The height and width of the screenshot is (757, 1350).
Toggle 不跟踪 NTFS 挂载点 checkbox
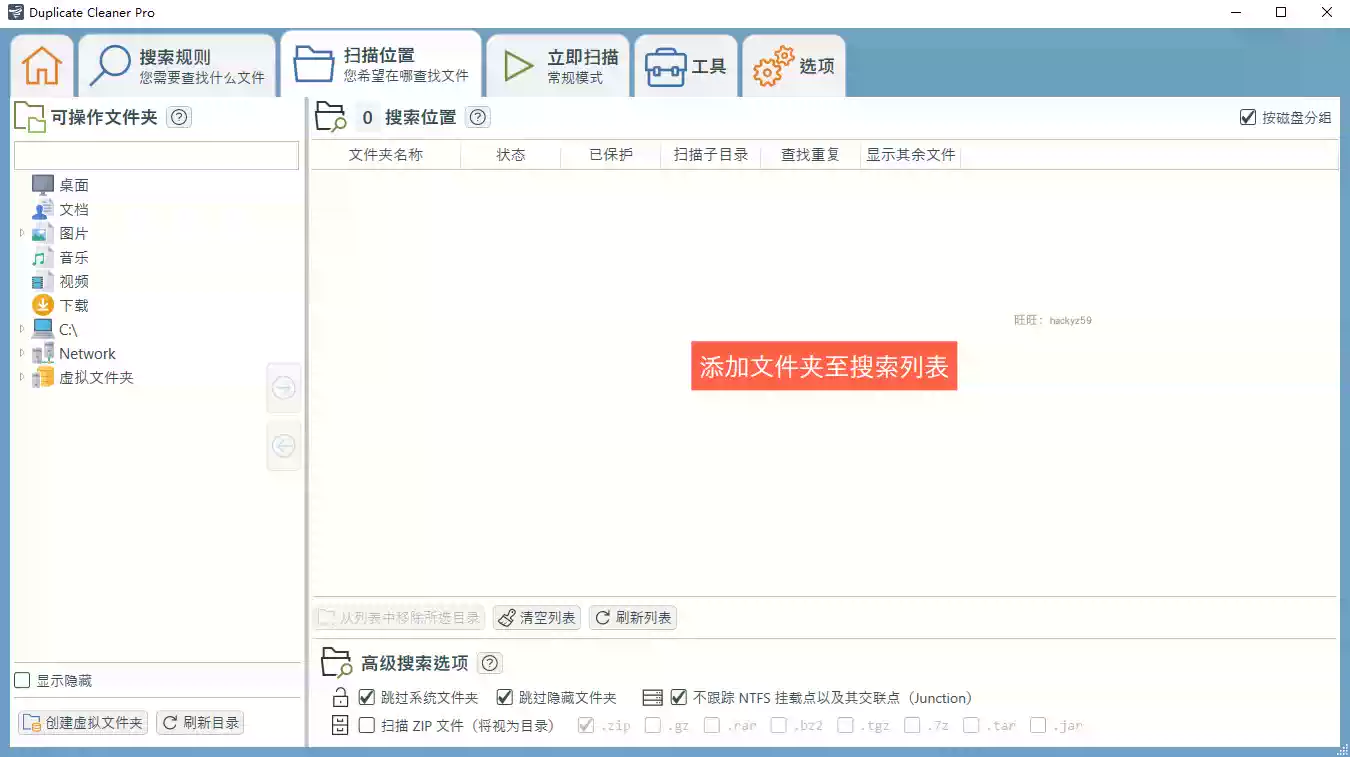coord(679,697)
